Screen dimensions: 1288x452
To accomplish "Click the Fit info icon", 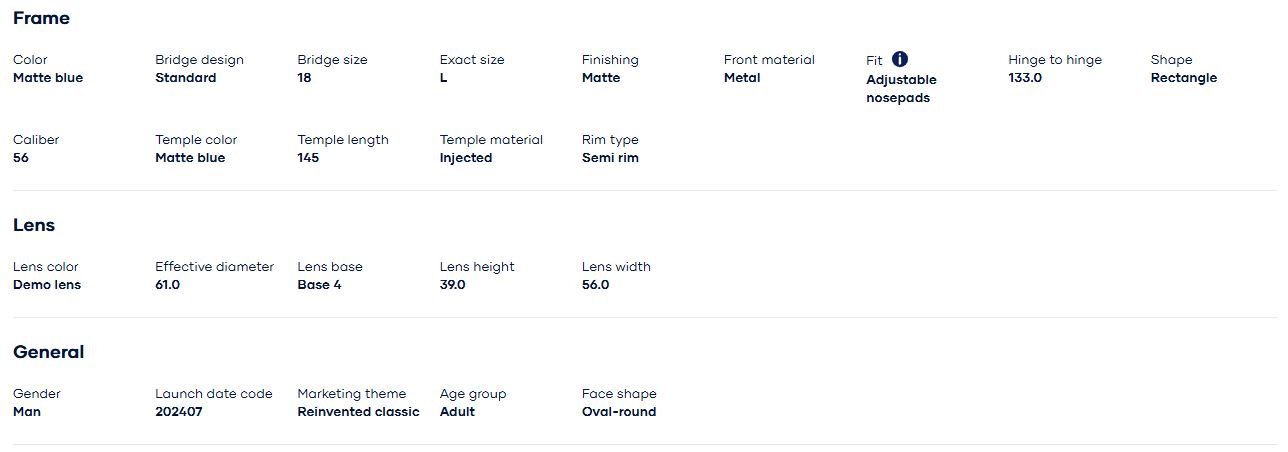I will [900, 60].
